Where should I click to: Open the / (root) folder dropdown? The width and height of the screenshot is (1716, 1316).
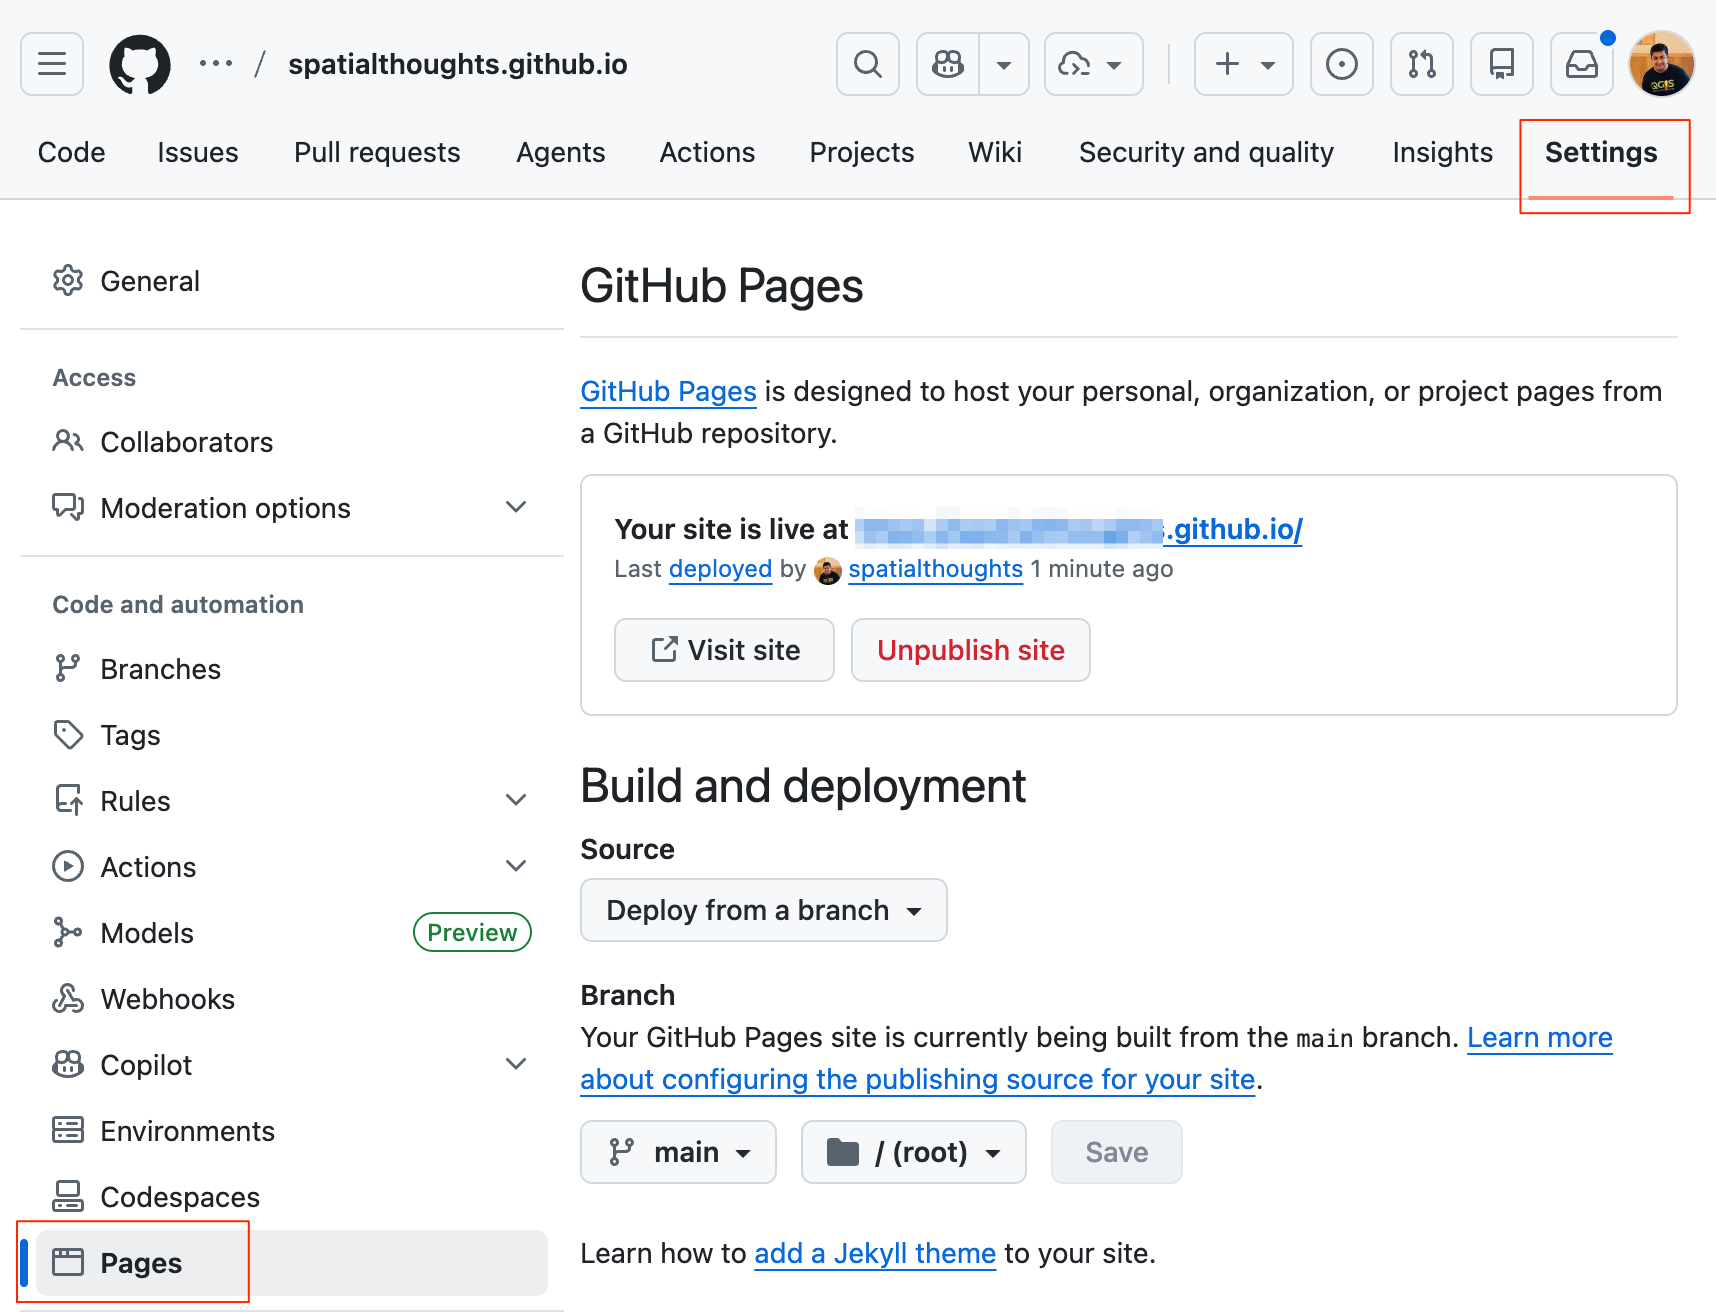(x=913, y=1152)
